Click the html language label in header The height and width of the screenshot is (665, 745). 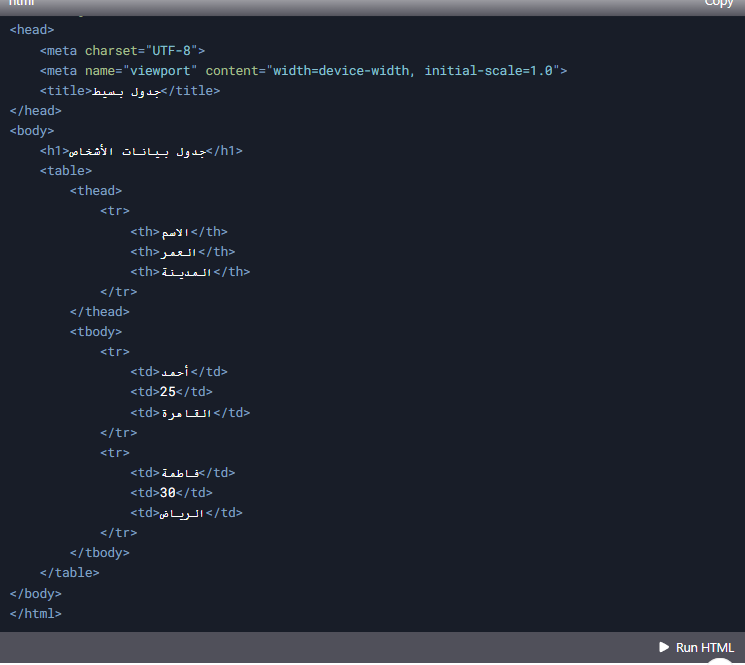tap(22, 3)
